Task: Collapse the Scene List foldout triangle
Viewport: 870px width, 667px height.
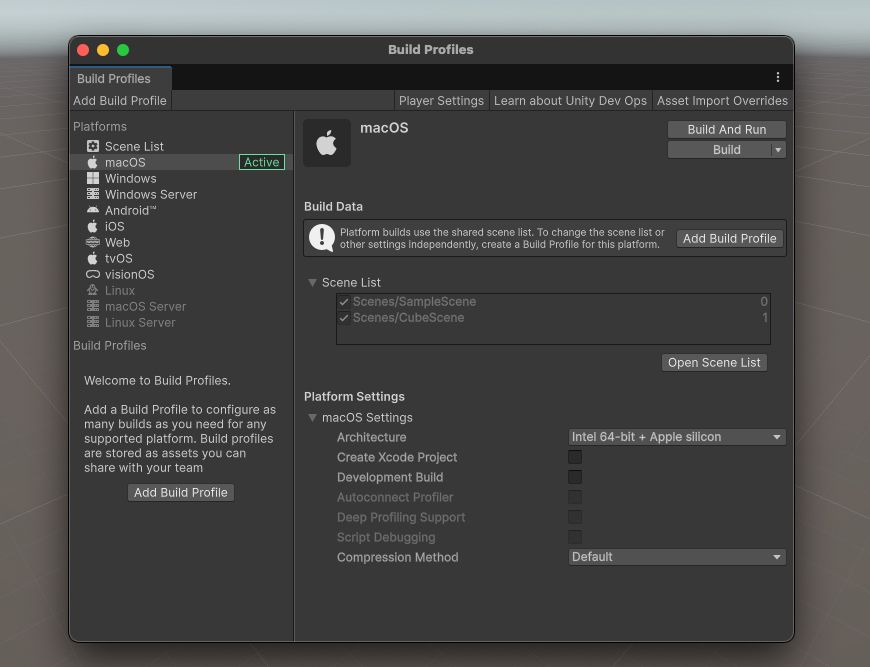Action: coord(312,282)
